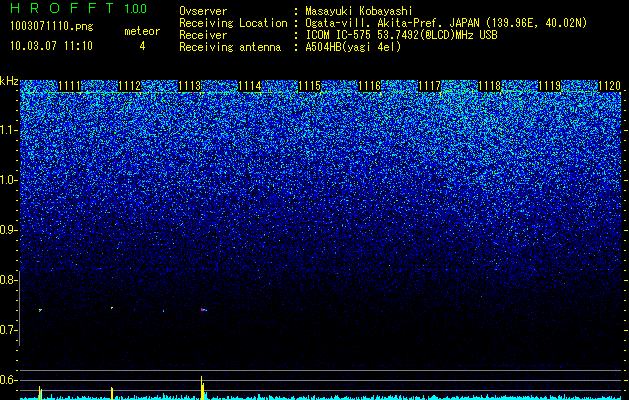The width and height of the screenshot is (629, 400).
Task: Click the 1120 time marker
Action: point(609,86)
